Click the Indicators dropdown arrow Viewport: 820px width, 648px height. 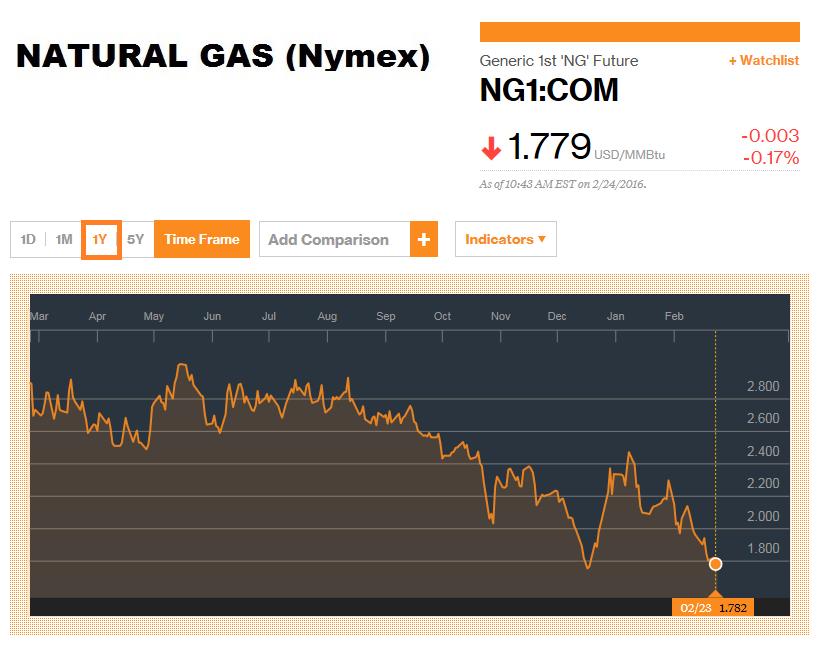coord(542,239)
